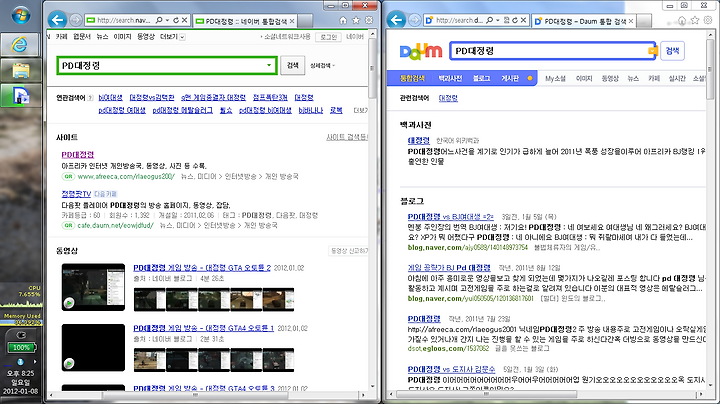Toggle compatibility view in Daum address bar
Image resolution: width=720 pixels, height=404 pixels.
coord(506,20)
